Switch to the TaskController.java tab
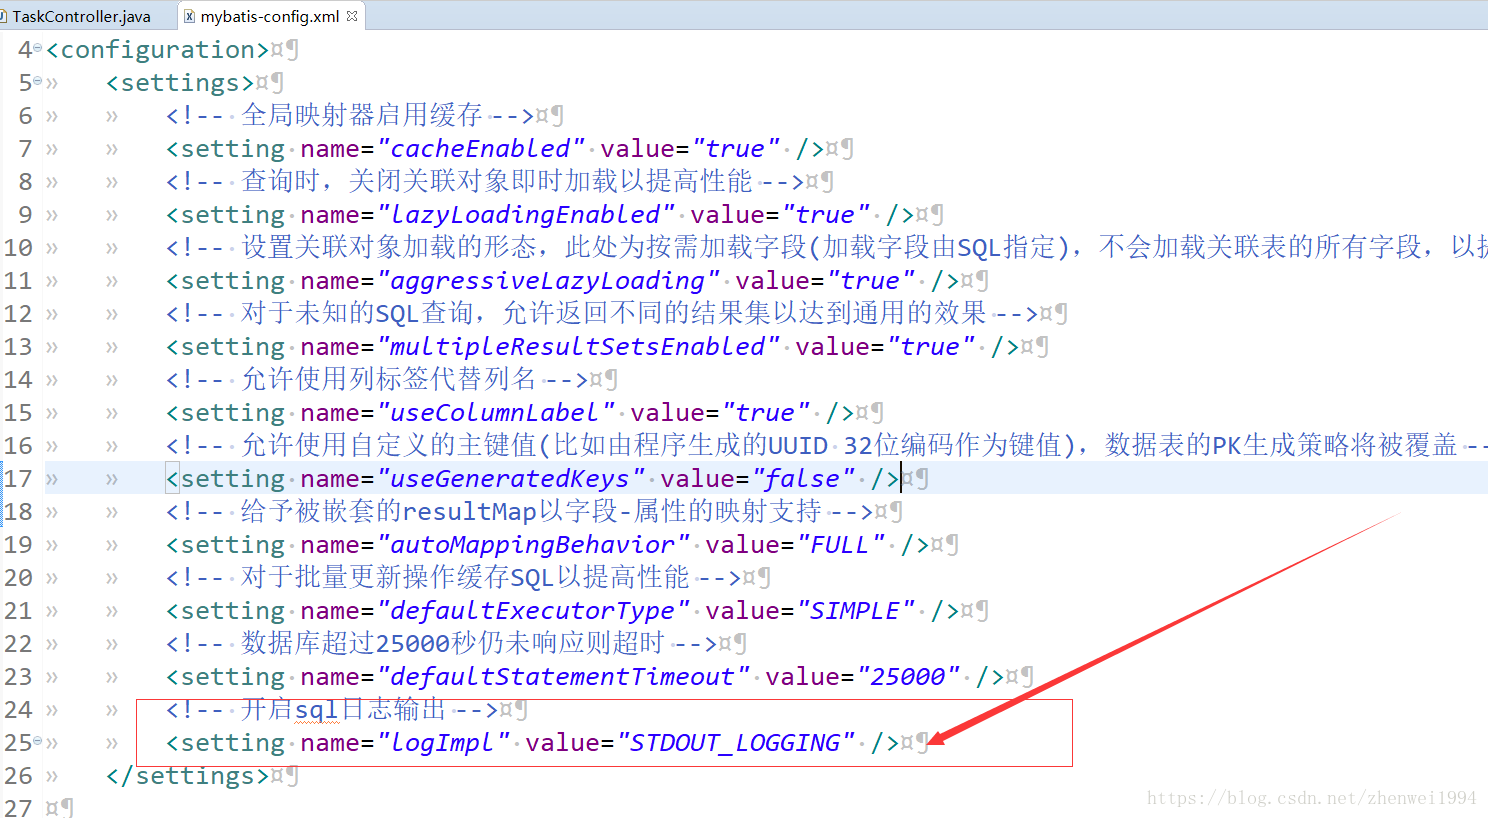The width and height of the screenshot is (1488, 818). tap(80, 16)
